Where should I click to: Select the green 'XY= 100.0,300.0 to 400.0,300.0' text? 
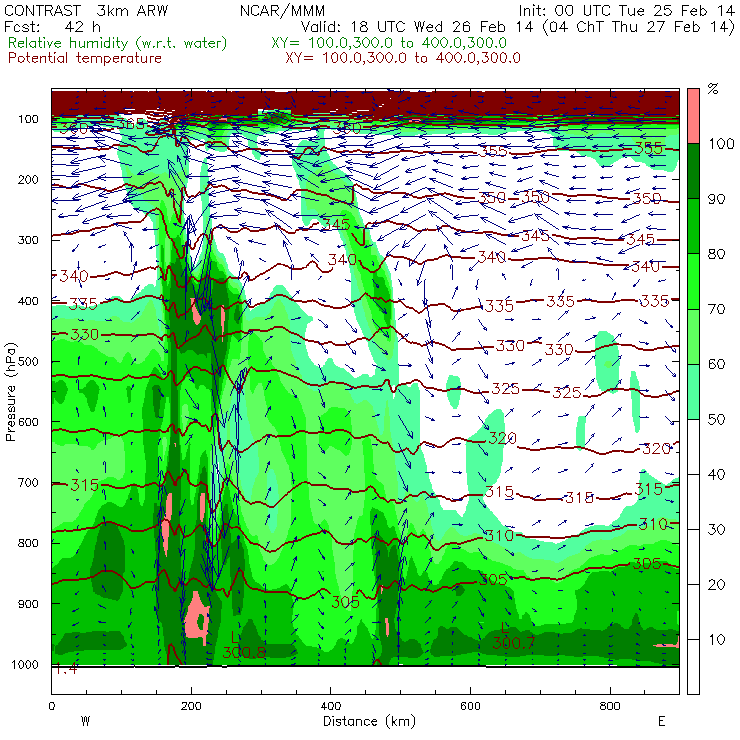point(389,43)
